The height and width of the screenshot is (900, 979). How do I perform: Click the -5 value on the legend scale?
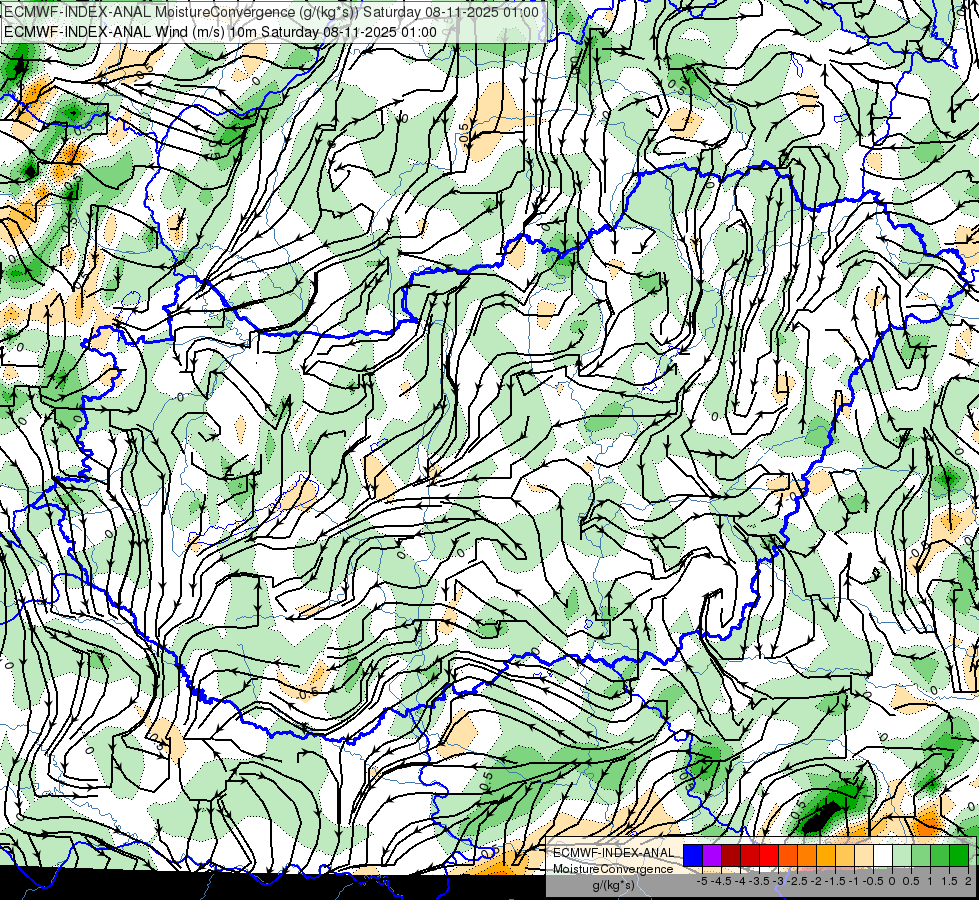point(702,881)
